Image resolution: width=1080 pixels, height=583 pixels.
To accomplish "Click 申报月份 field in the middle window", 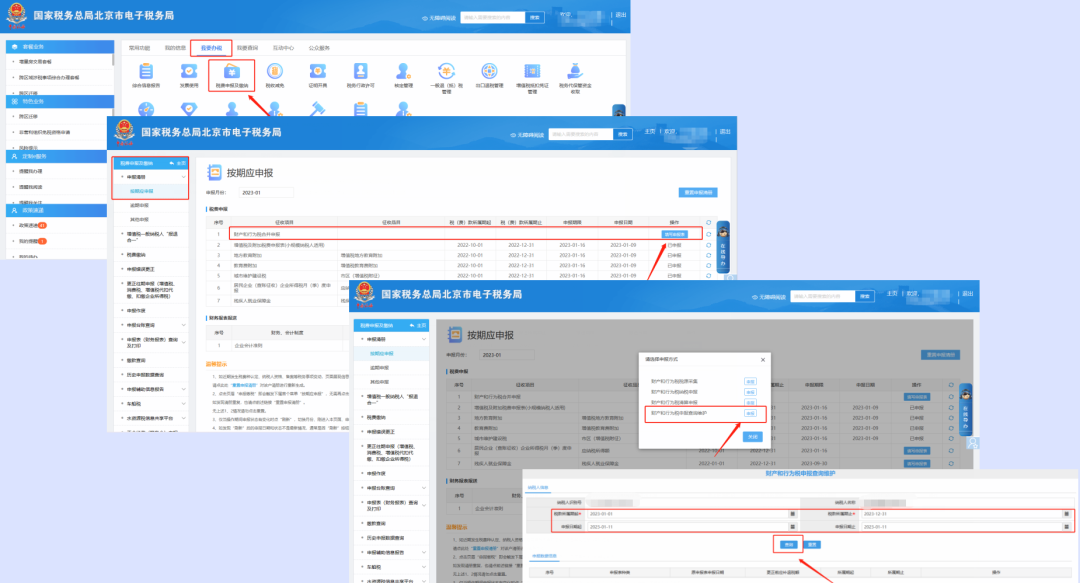I will coord(266,193).
